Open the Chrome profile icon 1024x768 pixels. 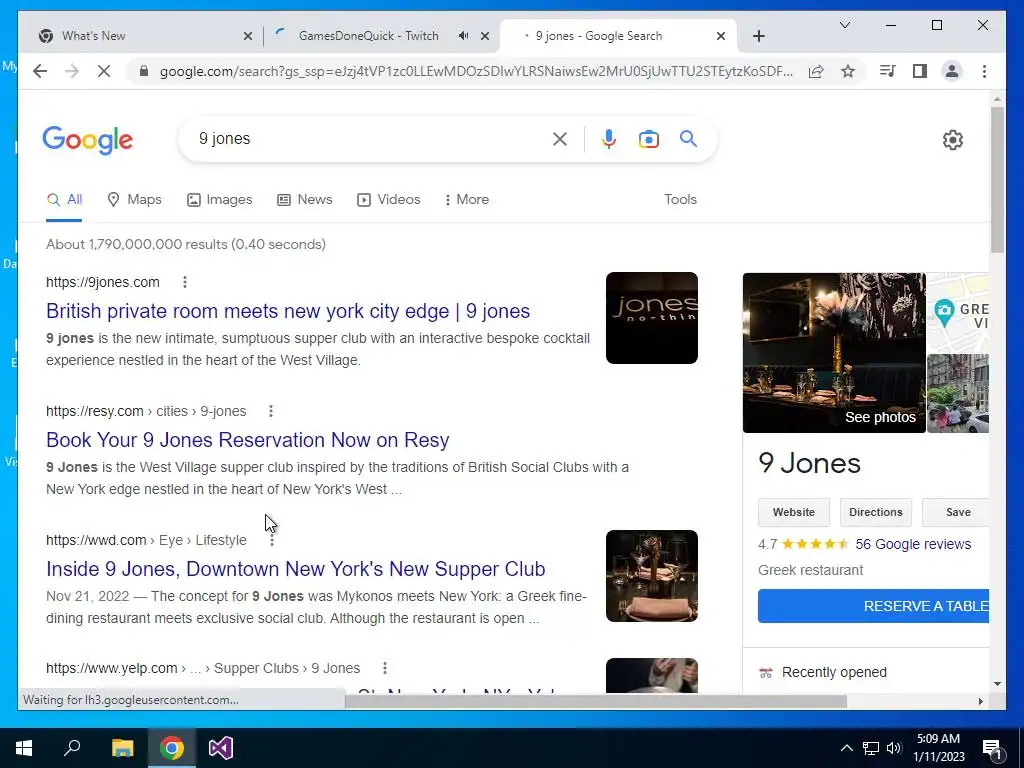coord(952,71)
